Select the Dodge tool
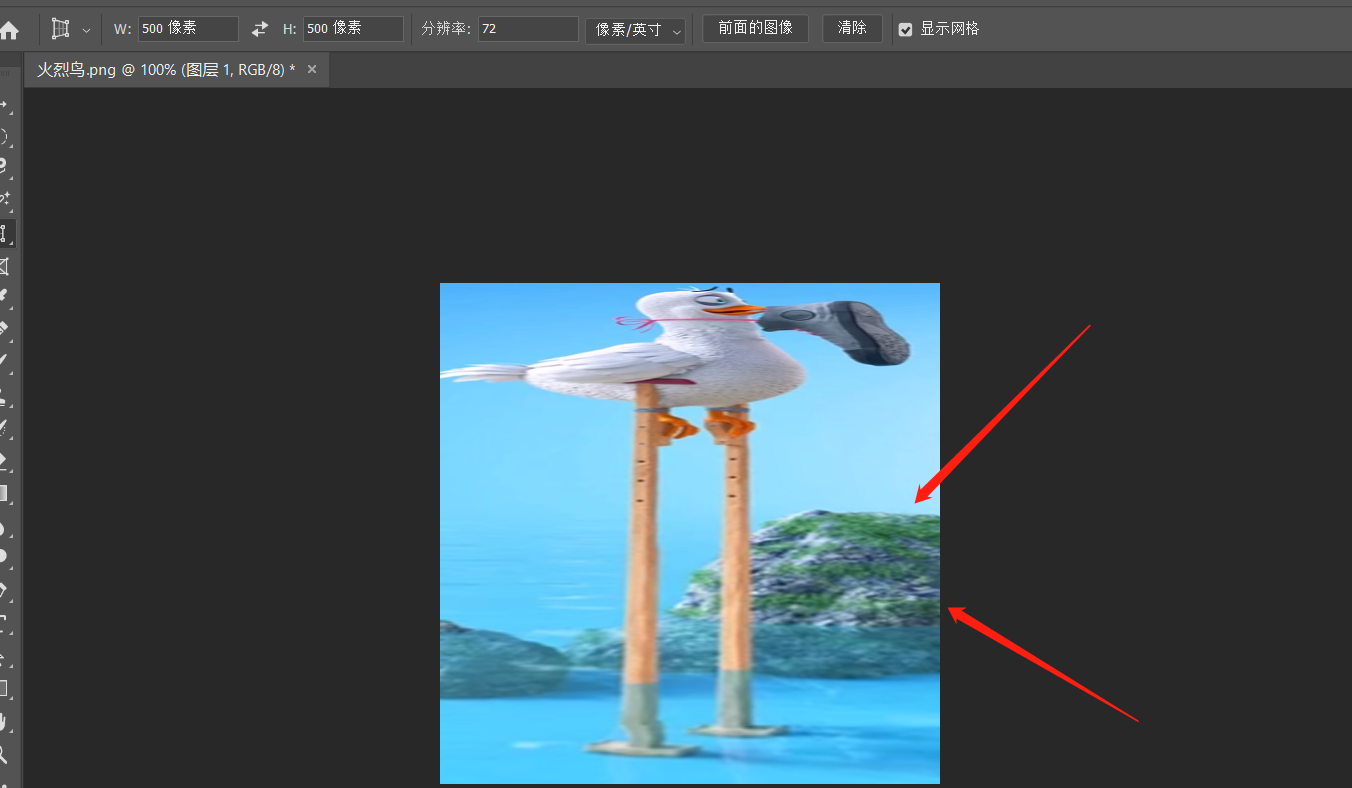Screen dimensions: 1352x788 (4, 556)
